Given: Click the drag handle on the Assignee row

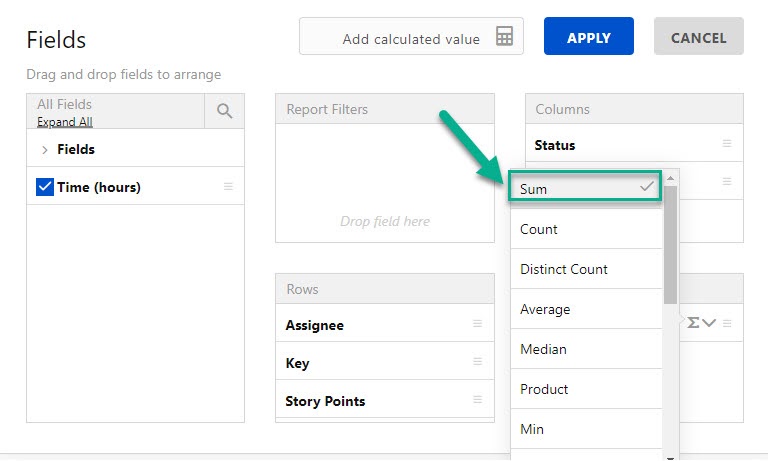Looking at the screenshot, I should [x=477, y=324].
